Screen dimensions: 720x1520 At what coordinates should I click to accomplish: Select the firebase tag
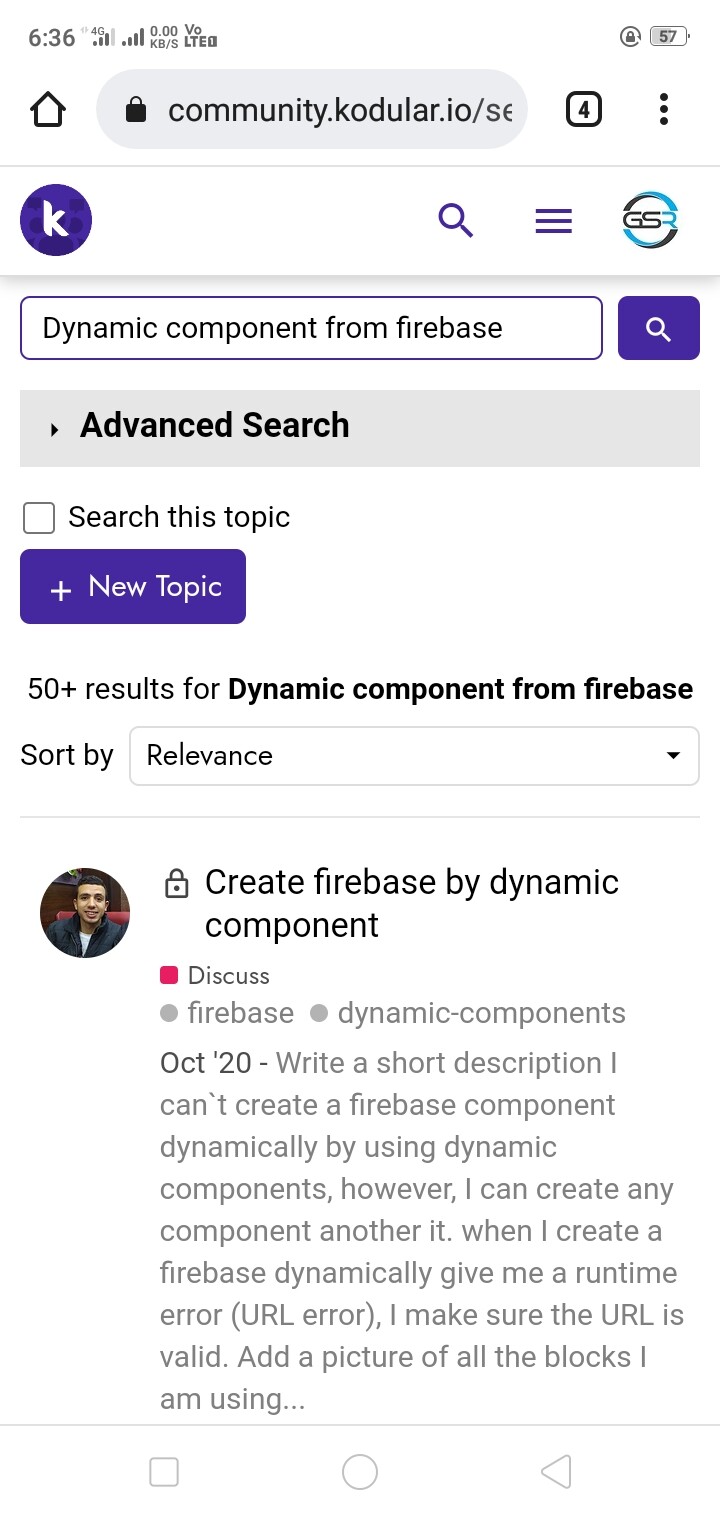coord(240,1013)
